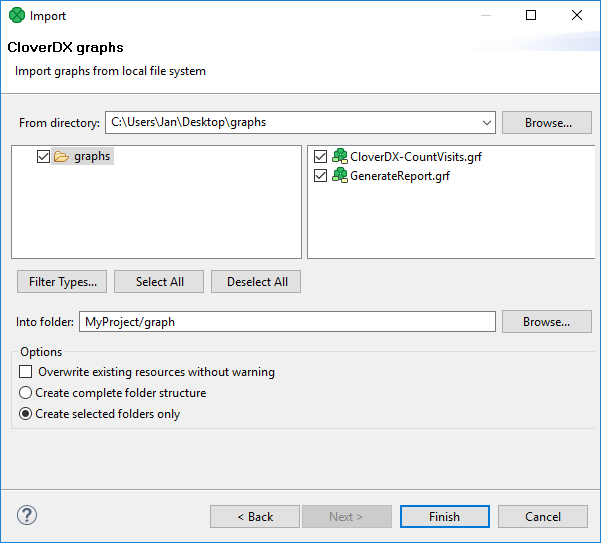Open the From directory dropdown list
The width and height of the screenshot is (601, 543).
point(487,123)
